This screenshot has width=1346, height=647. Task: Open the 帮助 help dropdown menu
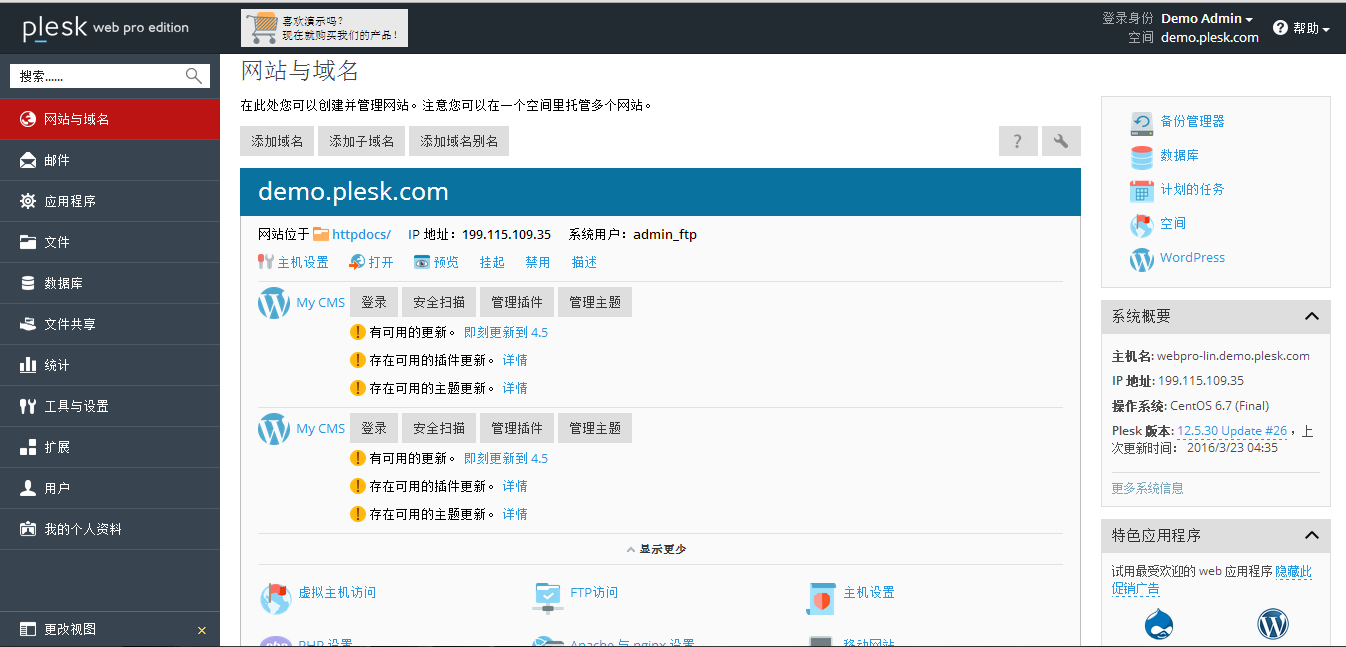point(1301,28)
